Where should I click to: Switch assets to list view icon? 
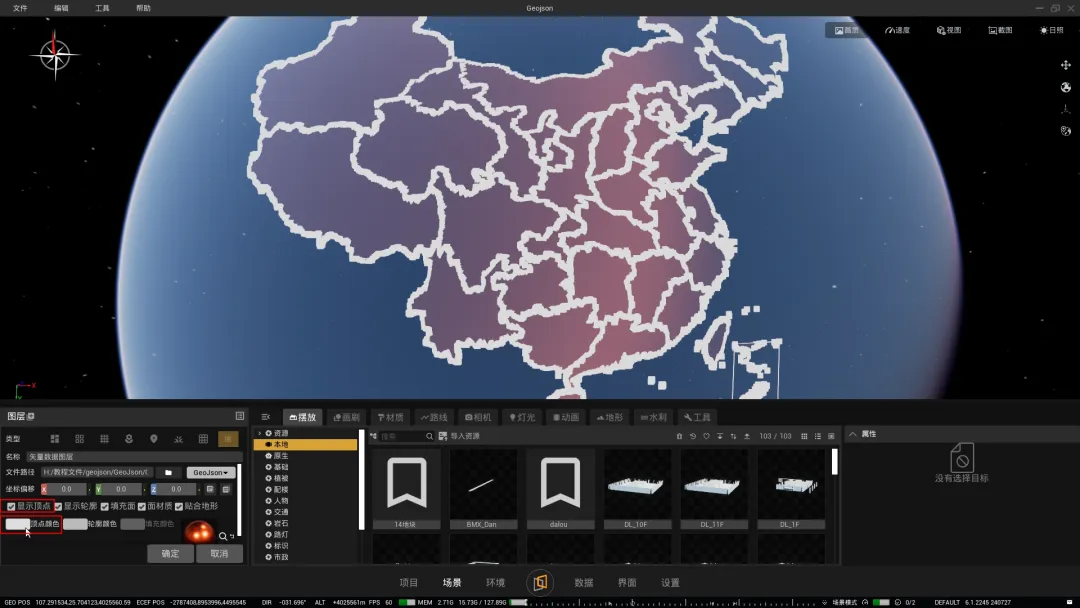click(818, 436)
